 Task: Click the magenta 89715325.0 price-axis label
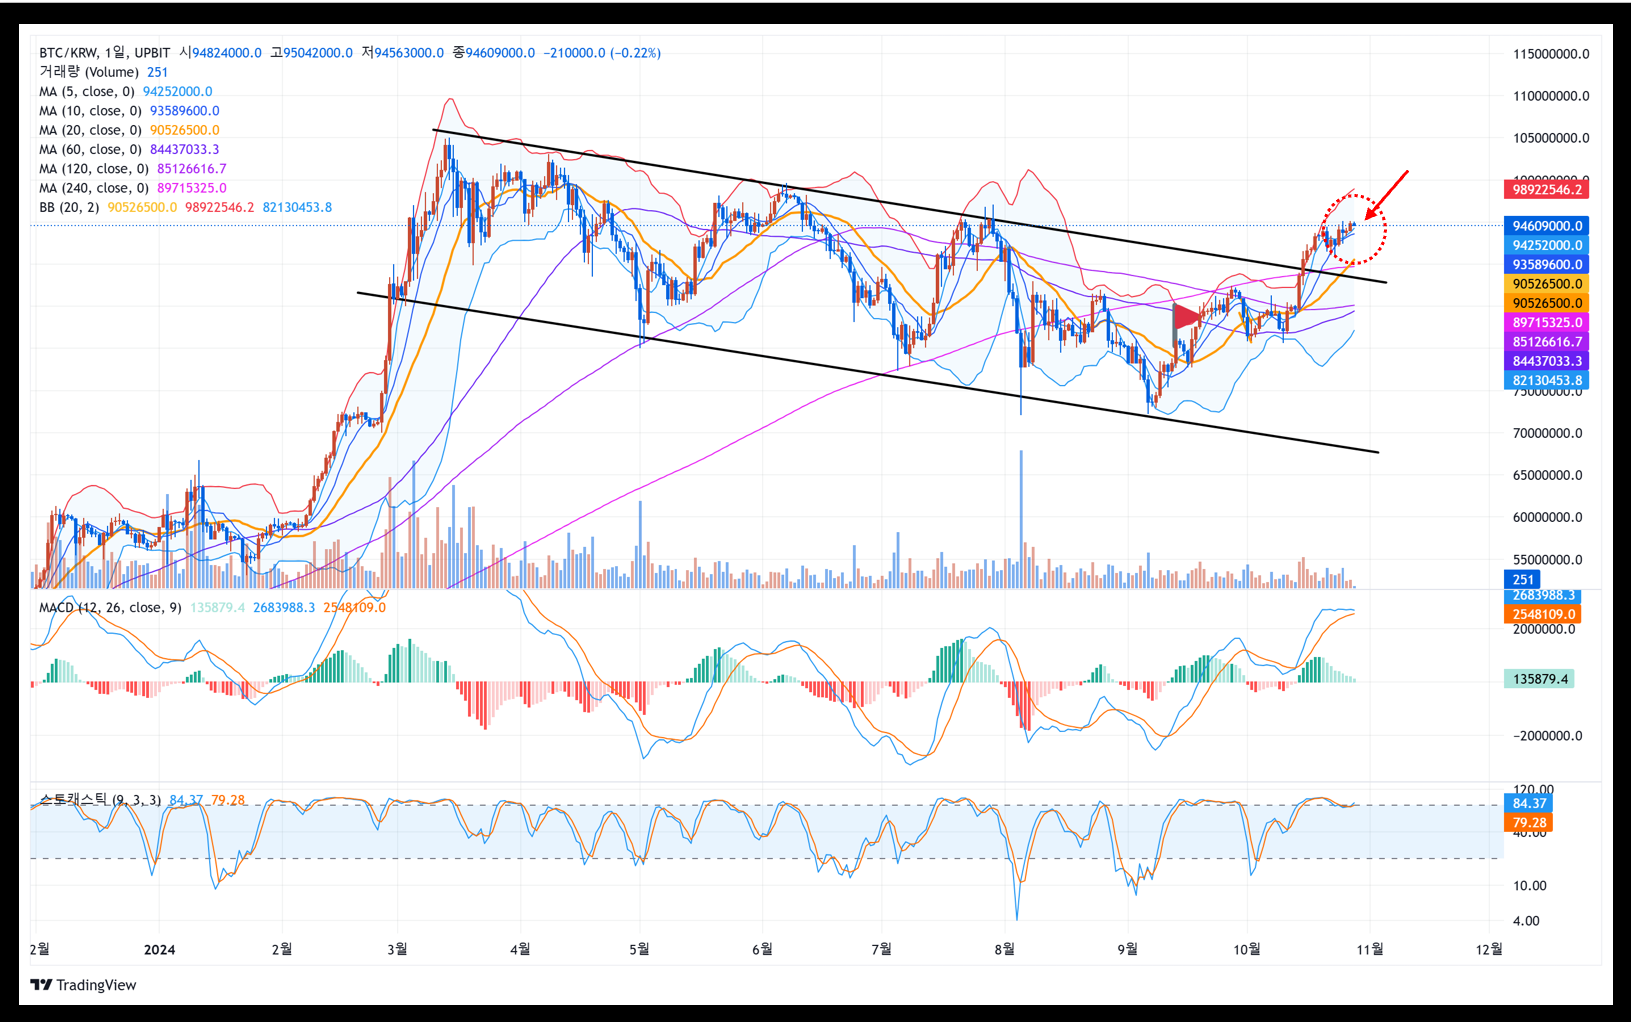click(x=1547, y=322)
